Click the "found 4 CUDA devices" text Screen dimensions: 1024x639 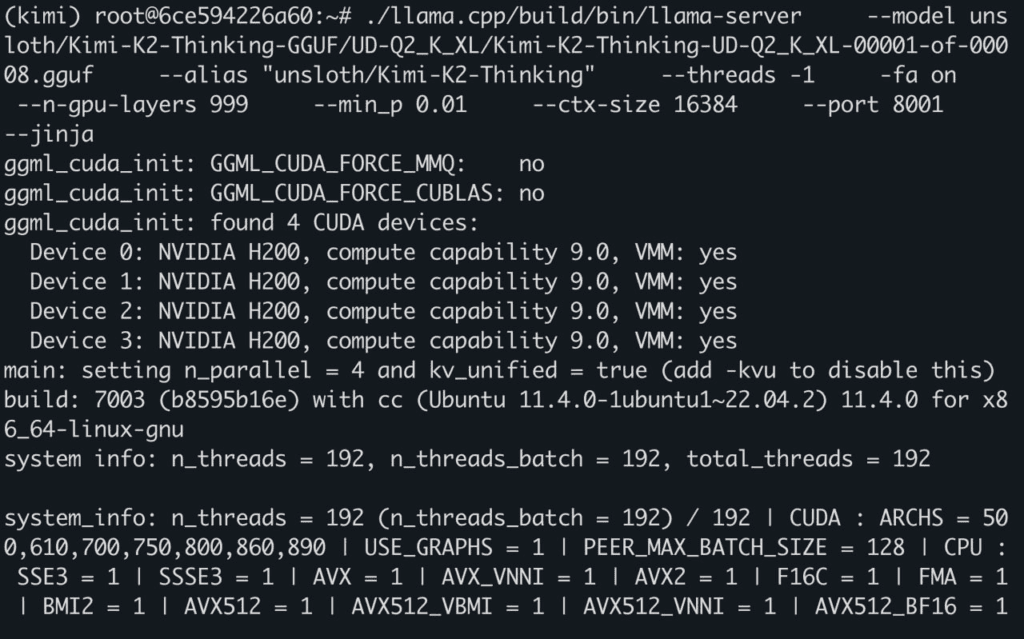tap(344, 222)
